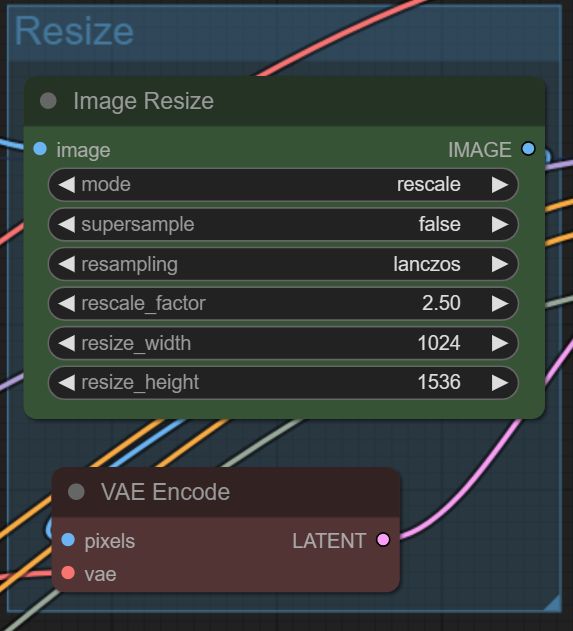Viewport: 573px width, 631px height.
Task: Toggle supersample with the left arrow
Action: (66, 225)
